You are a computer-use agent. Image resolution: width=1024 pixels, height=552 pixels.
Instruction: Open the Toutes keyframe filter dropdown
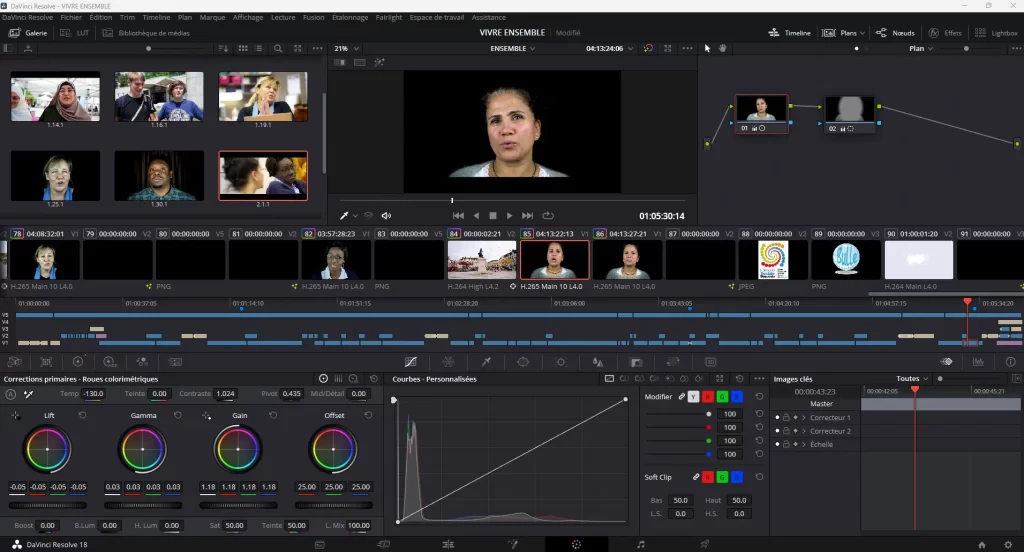[x=912, y=379]
